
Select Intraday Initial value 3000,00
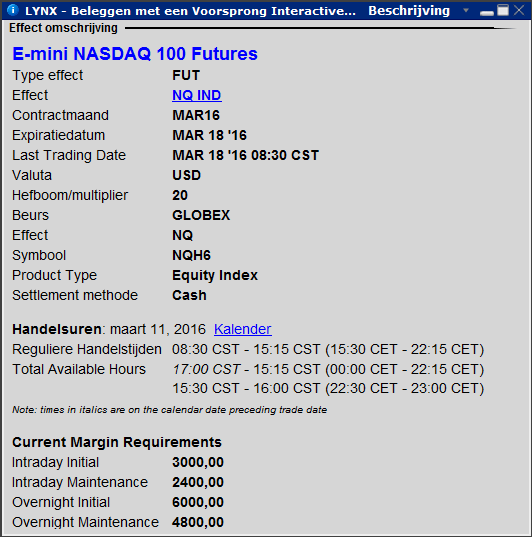198,462
